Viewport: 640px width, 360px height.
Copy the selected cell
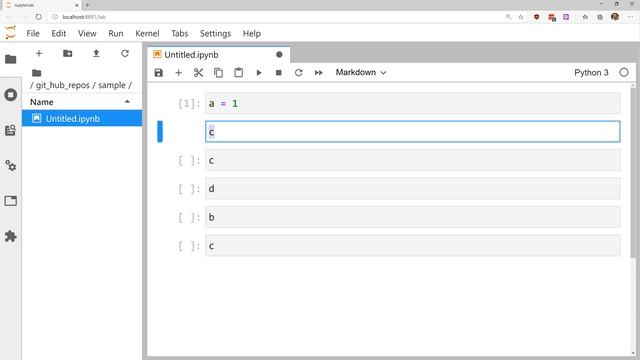pos(218,73)
